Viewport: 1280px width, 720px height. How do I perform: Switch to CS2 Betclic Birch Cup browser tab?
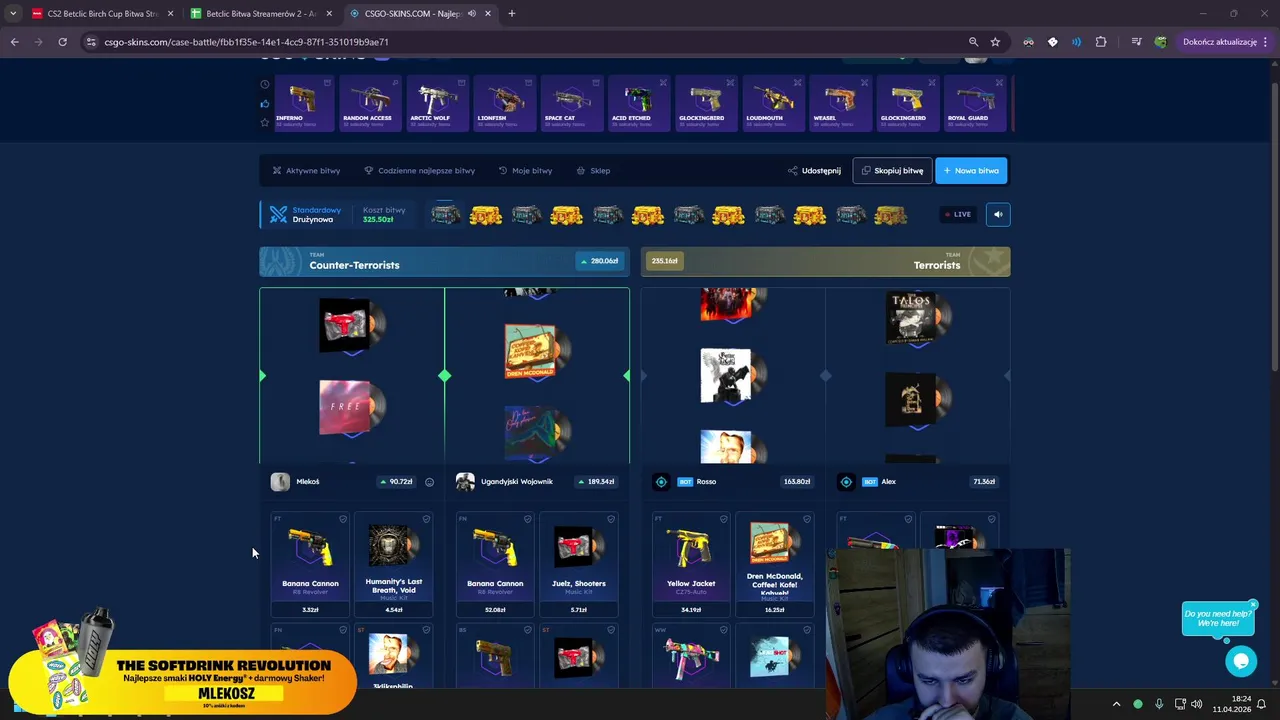[x=102, y=14]
